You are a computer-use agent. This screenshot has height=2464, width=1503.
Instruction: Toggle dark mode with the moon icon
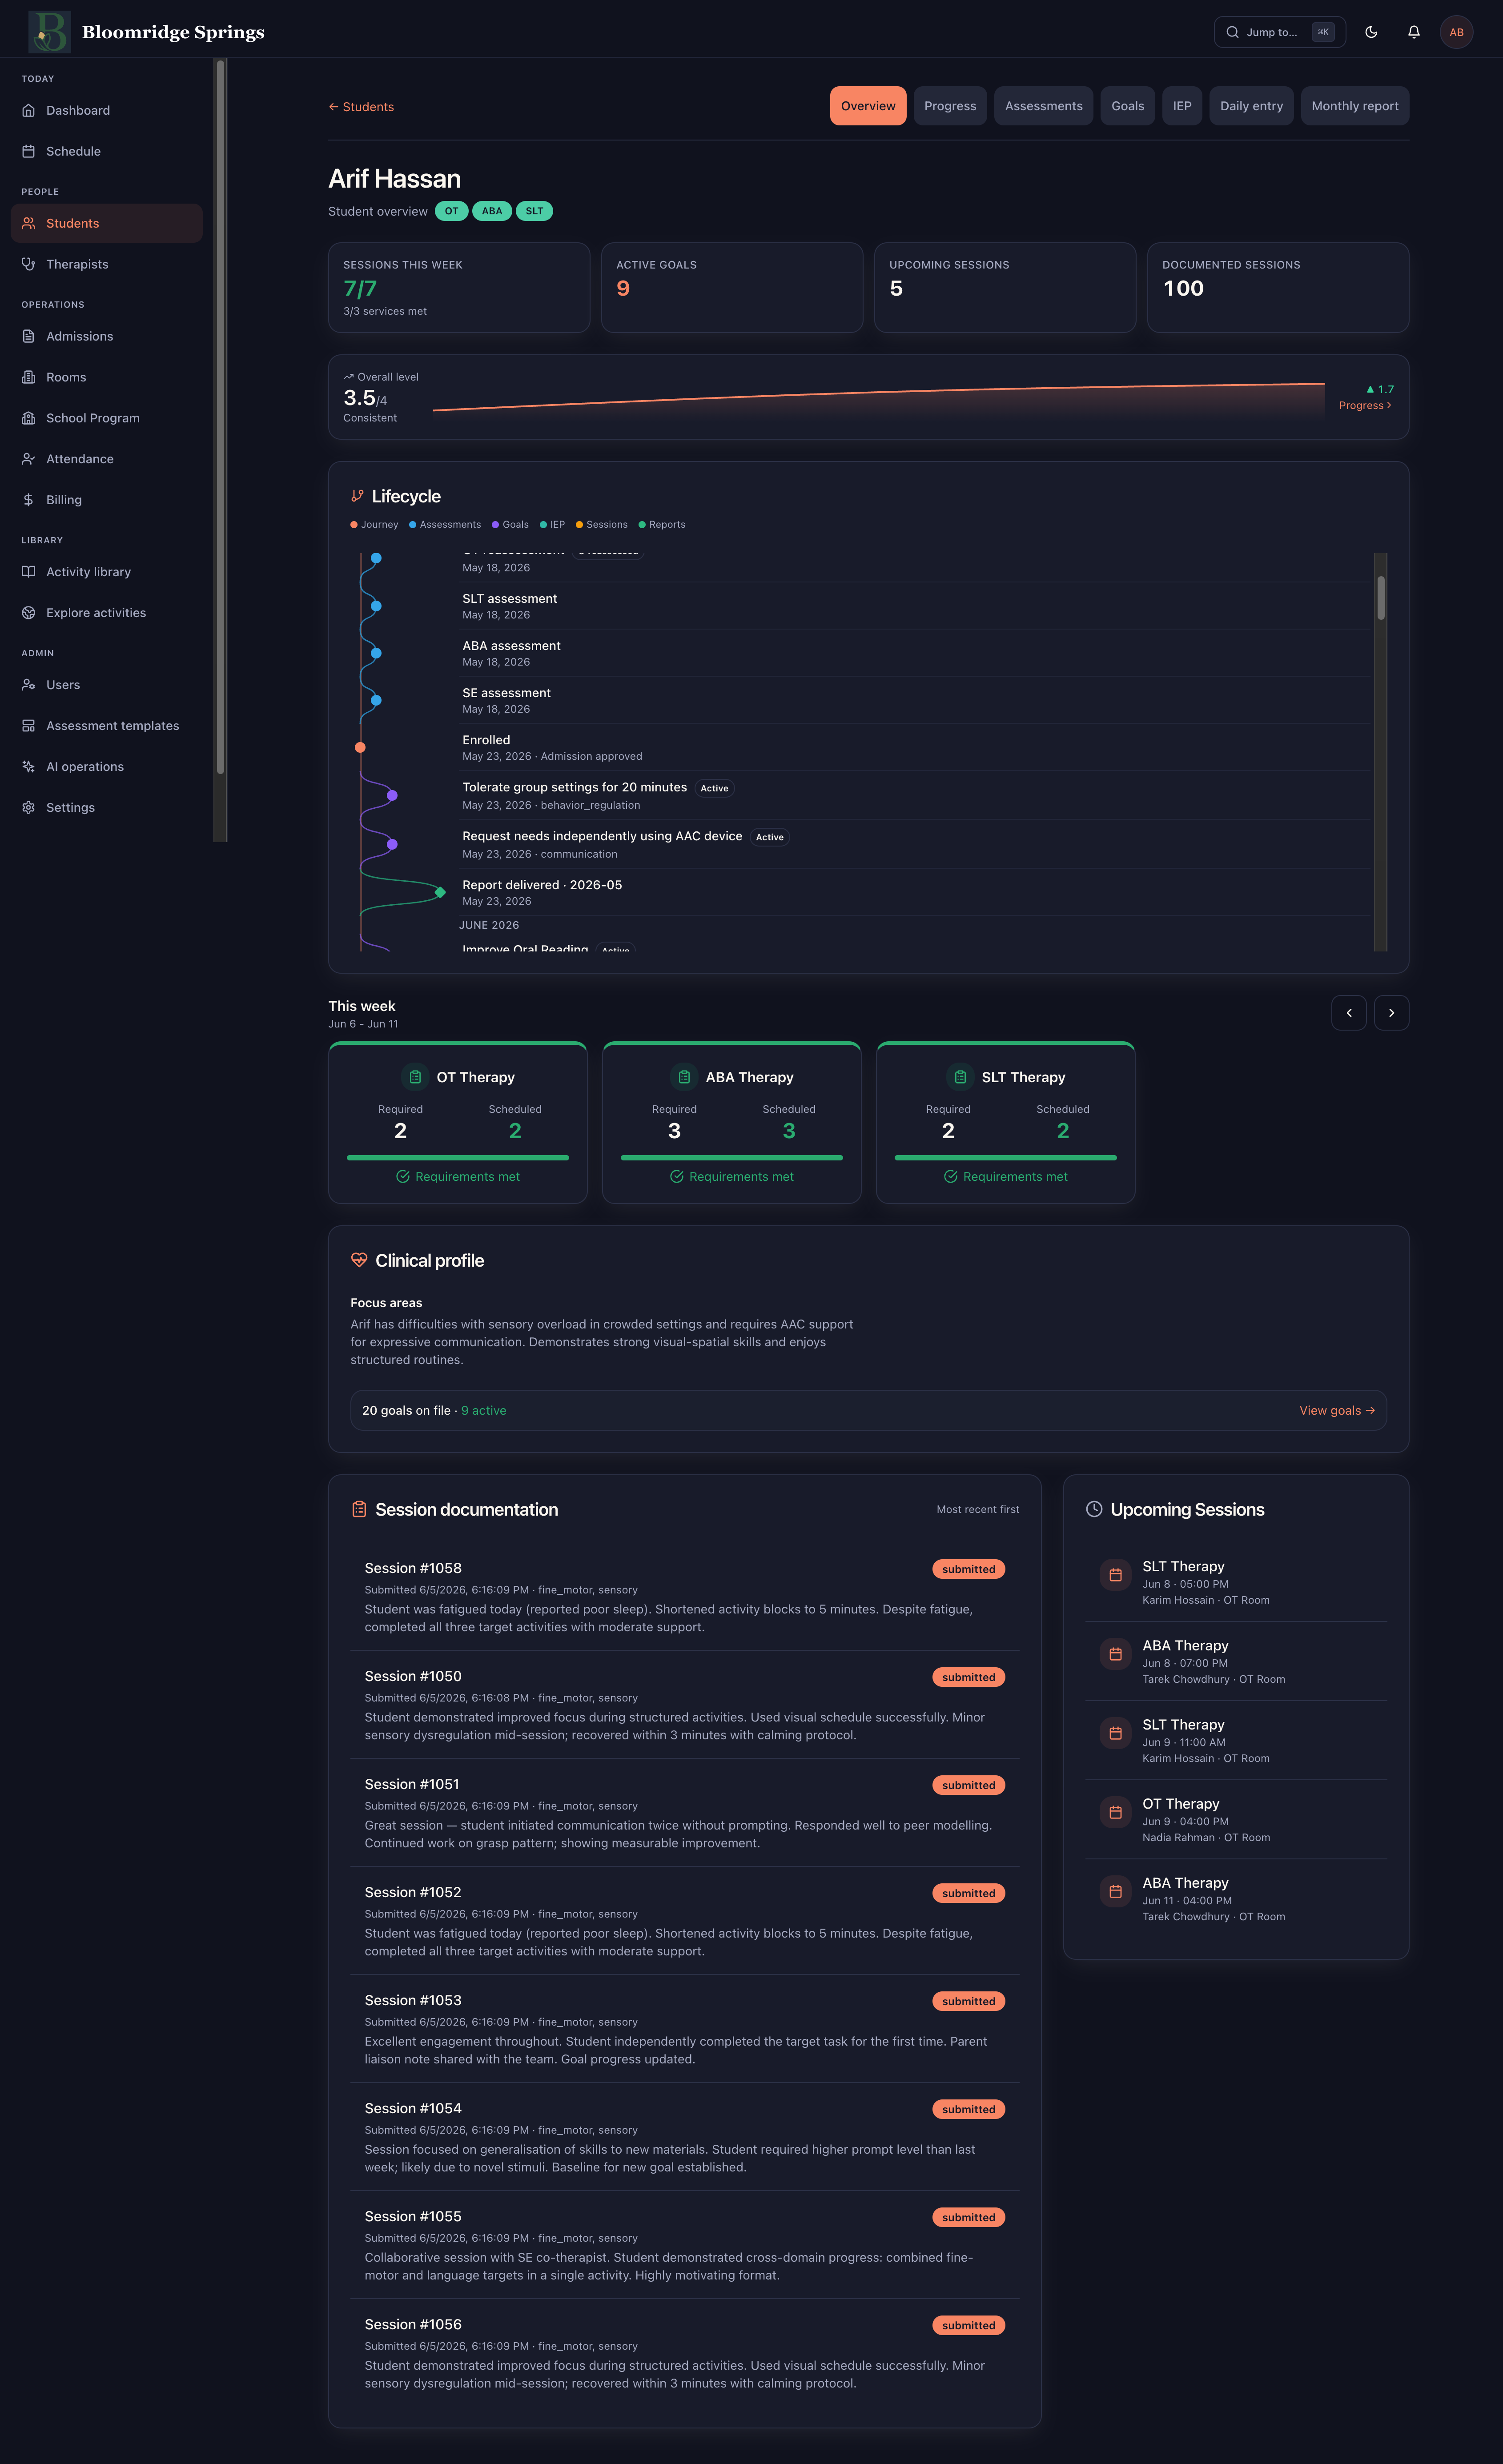point(1371,32)
